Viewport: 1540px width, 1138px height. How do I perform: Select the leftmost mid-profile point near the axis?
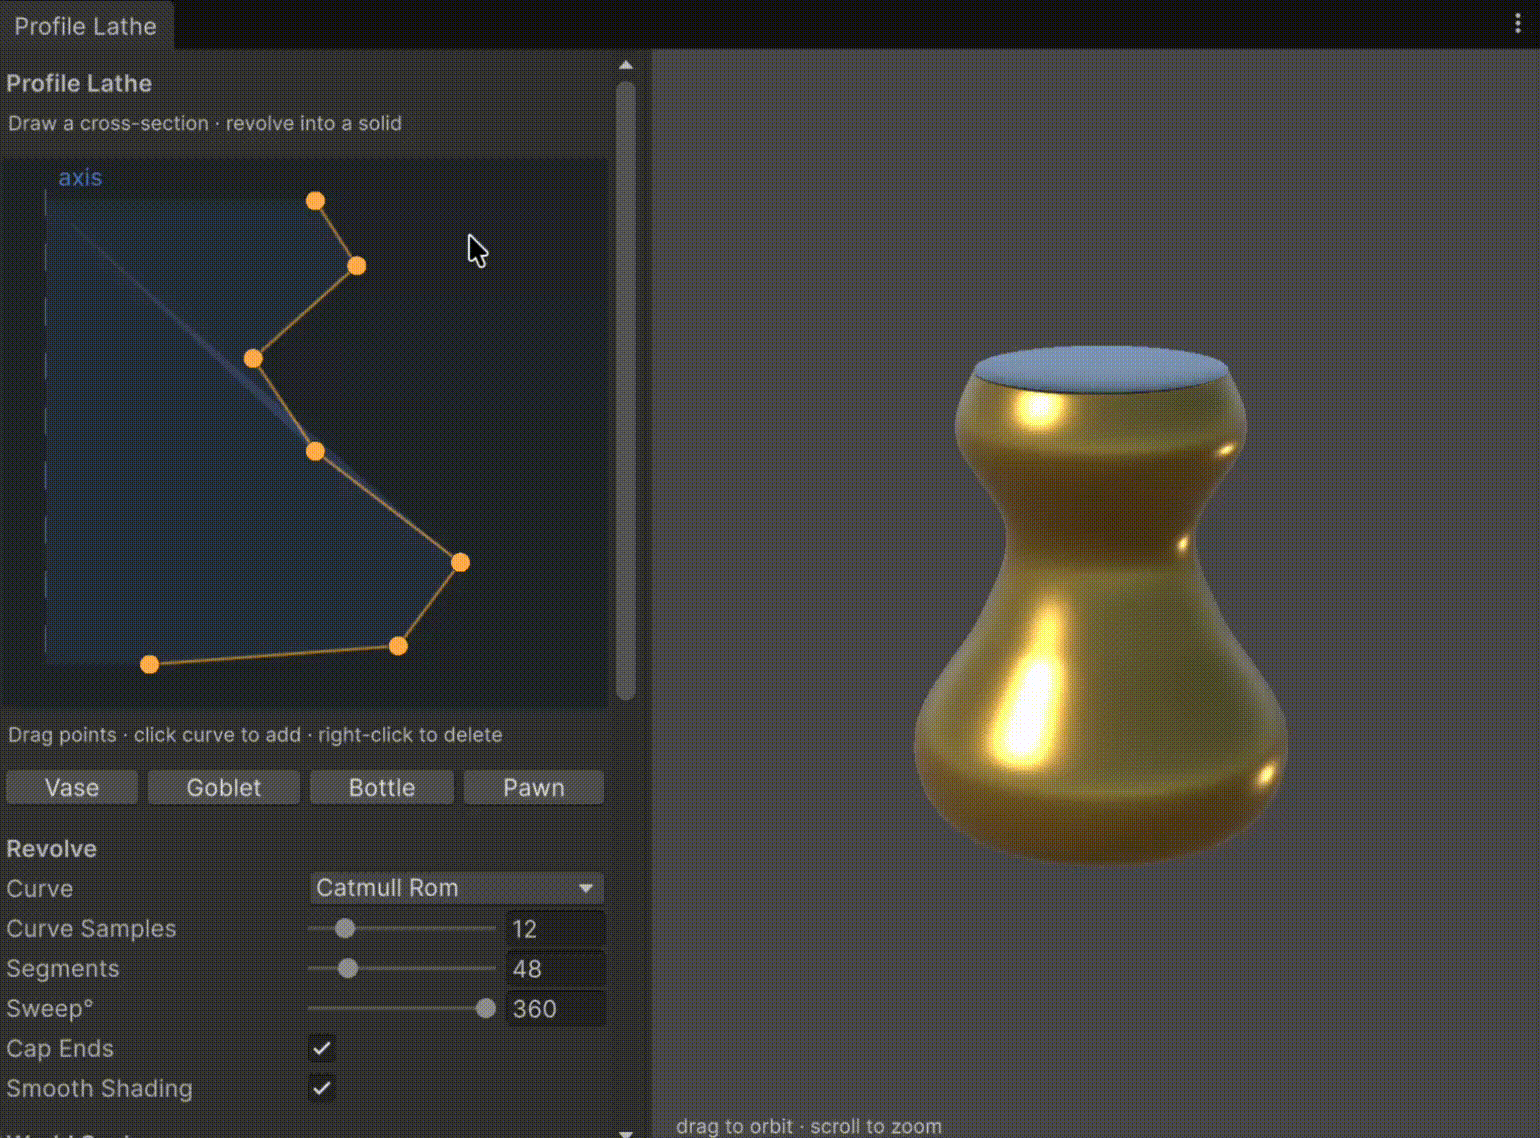point(253,358)
